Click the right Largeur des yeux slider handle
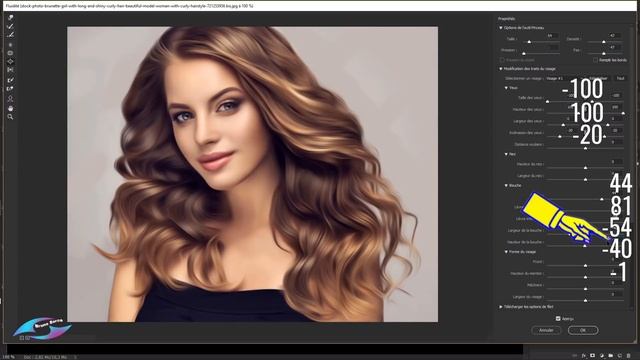Viewport: 640px width, 360px height. (x=608, y=124)
